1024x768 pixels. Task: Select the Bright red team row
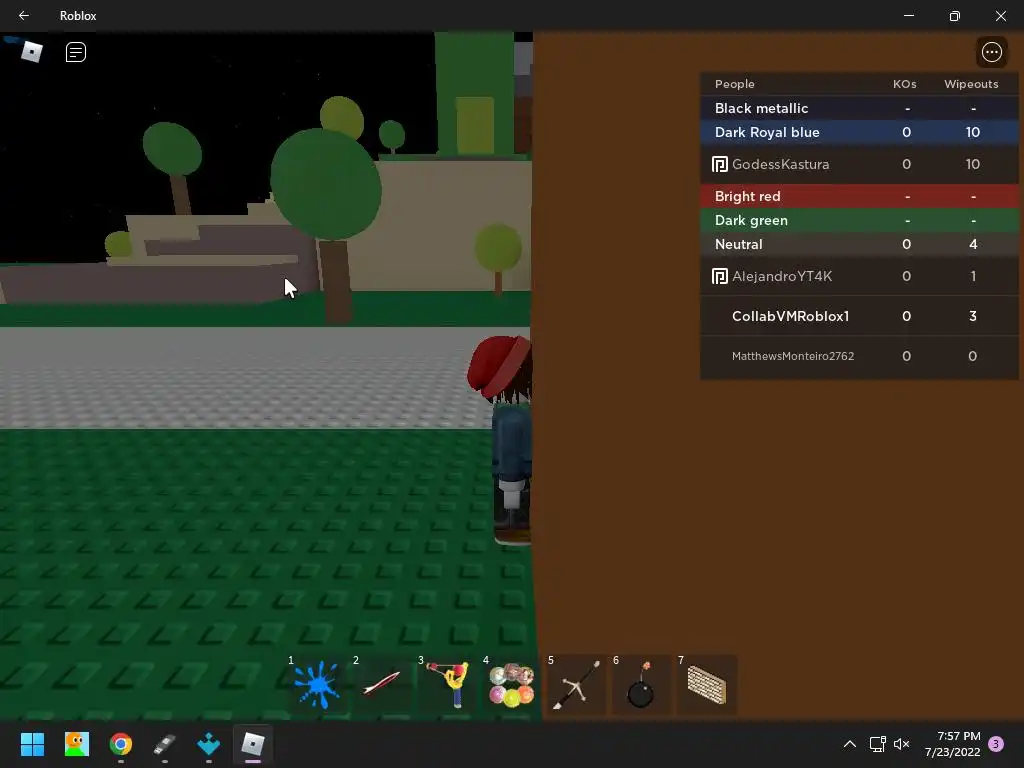pyautogui.click(x=859, y=196)
